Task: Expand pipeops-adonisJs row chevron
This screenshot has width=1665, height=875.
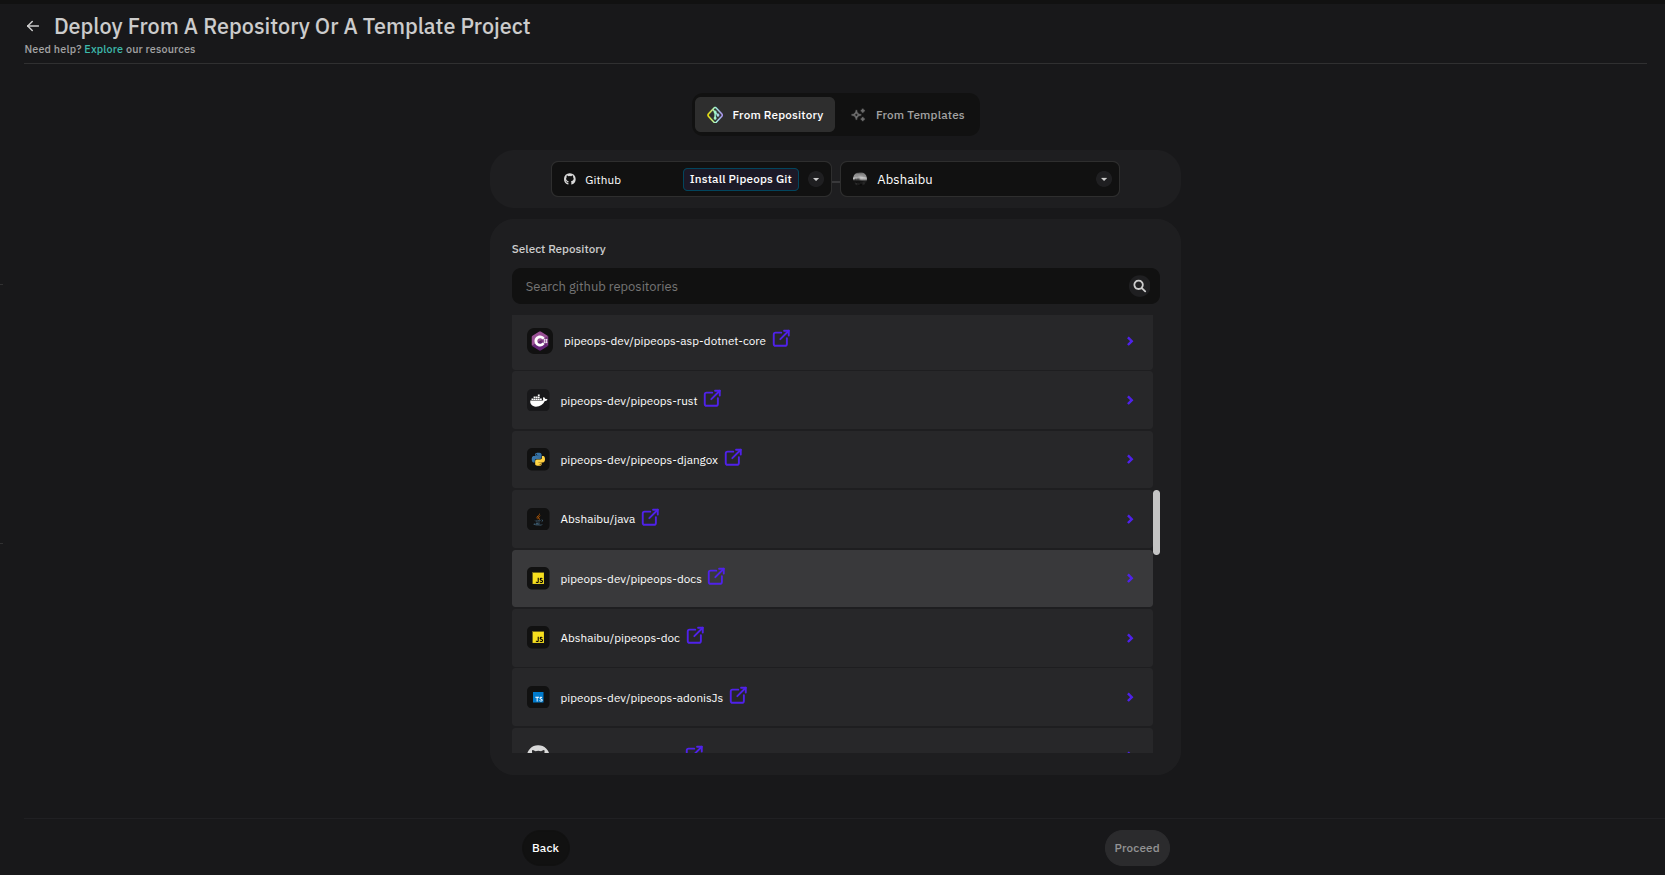Action: [x=1130, y=697]
